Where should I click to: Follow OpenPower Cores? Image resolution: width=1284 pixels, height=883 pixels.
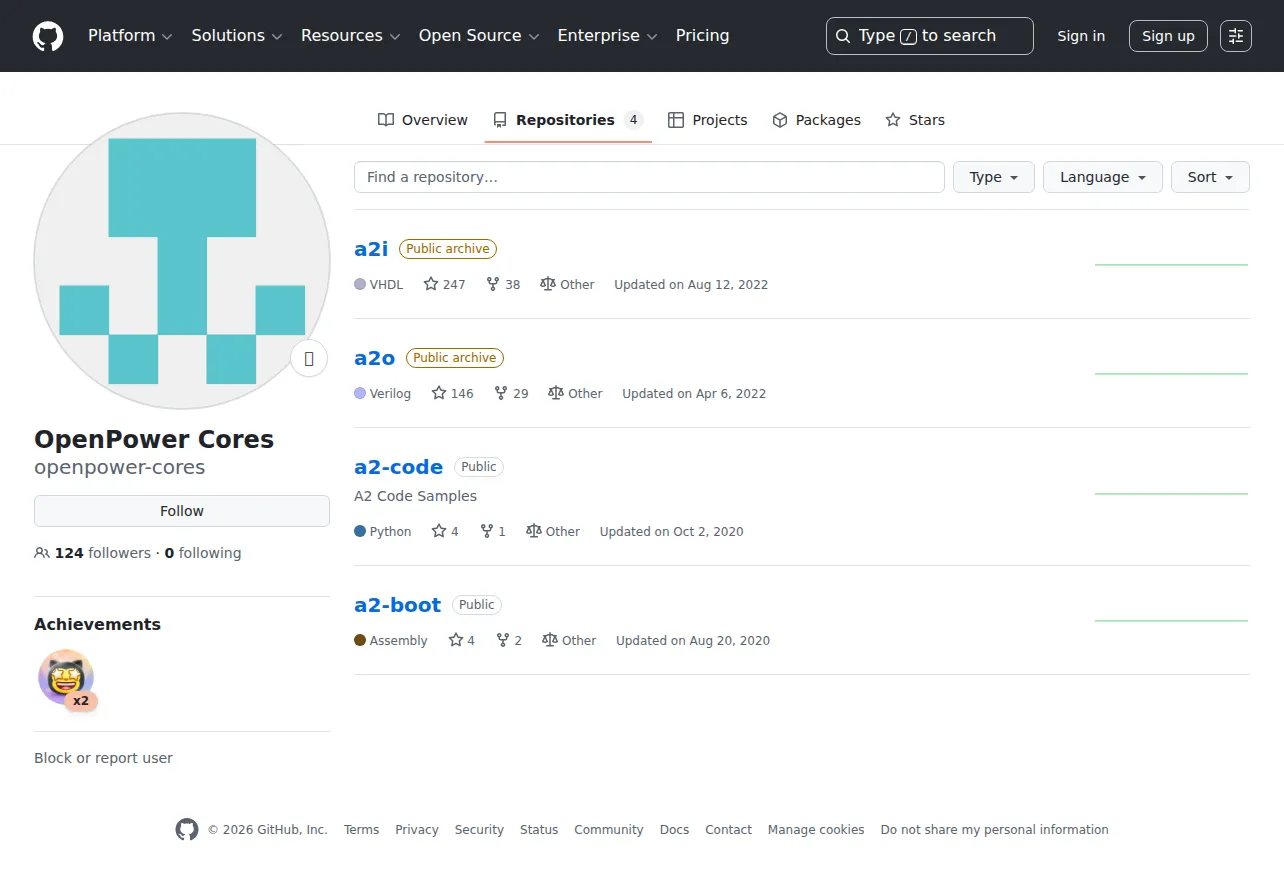182,511
